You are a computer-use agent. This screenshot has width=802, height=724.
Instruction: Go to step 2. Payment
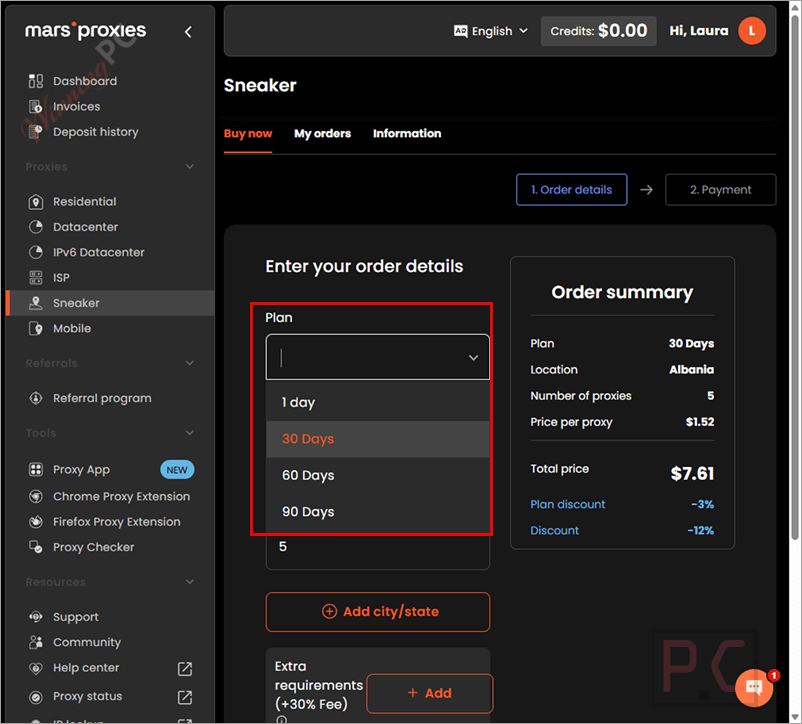tap(720, 190)
